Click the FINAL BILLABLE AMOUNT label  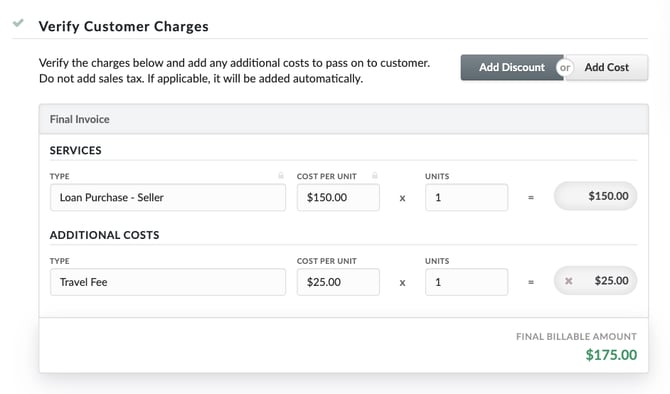click(x=576, y=337)
